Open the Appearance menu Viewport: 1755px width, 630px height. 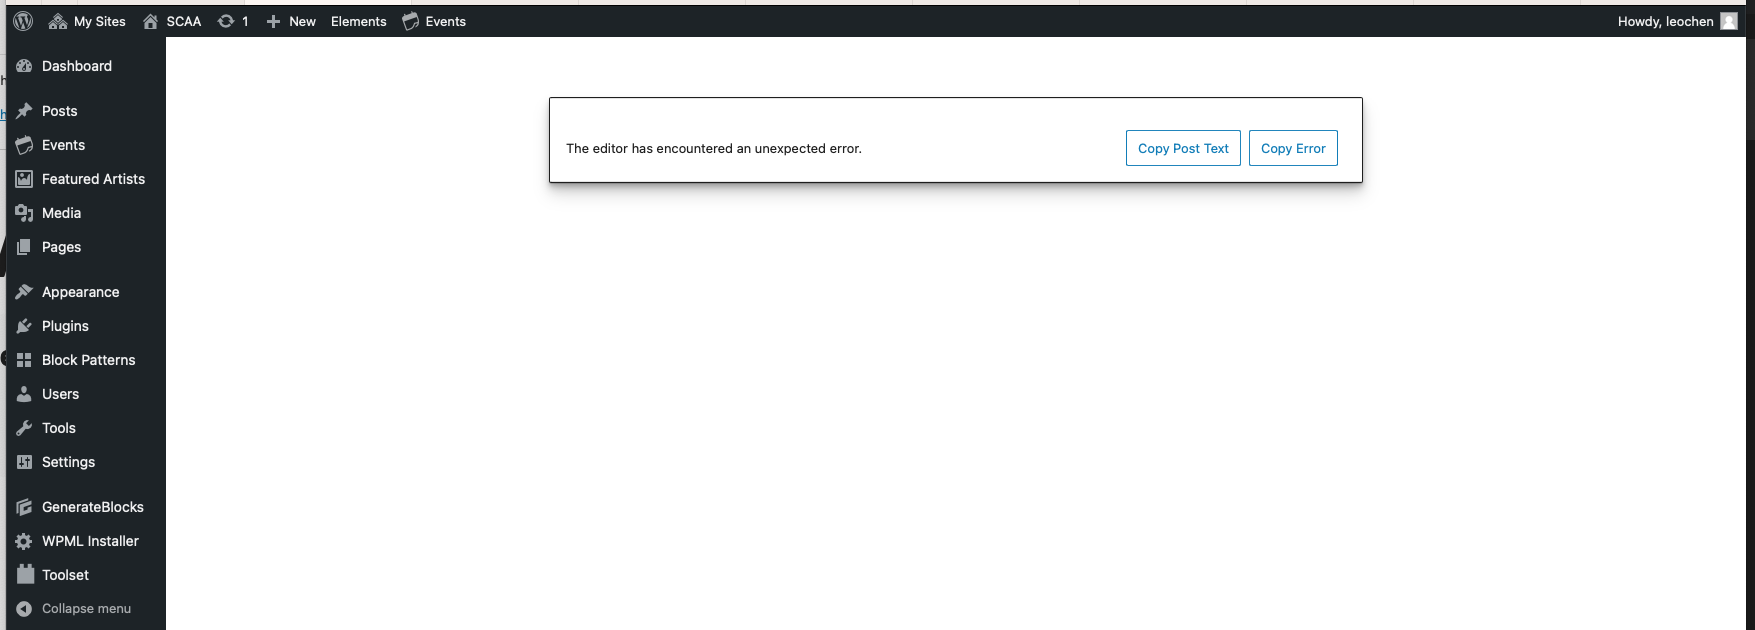[80, 292]
